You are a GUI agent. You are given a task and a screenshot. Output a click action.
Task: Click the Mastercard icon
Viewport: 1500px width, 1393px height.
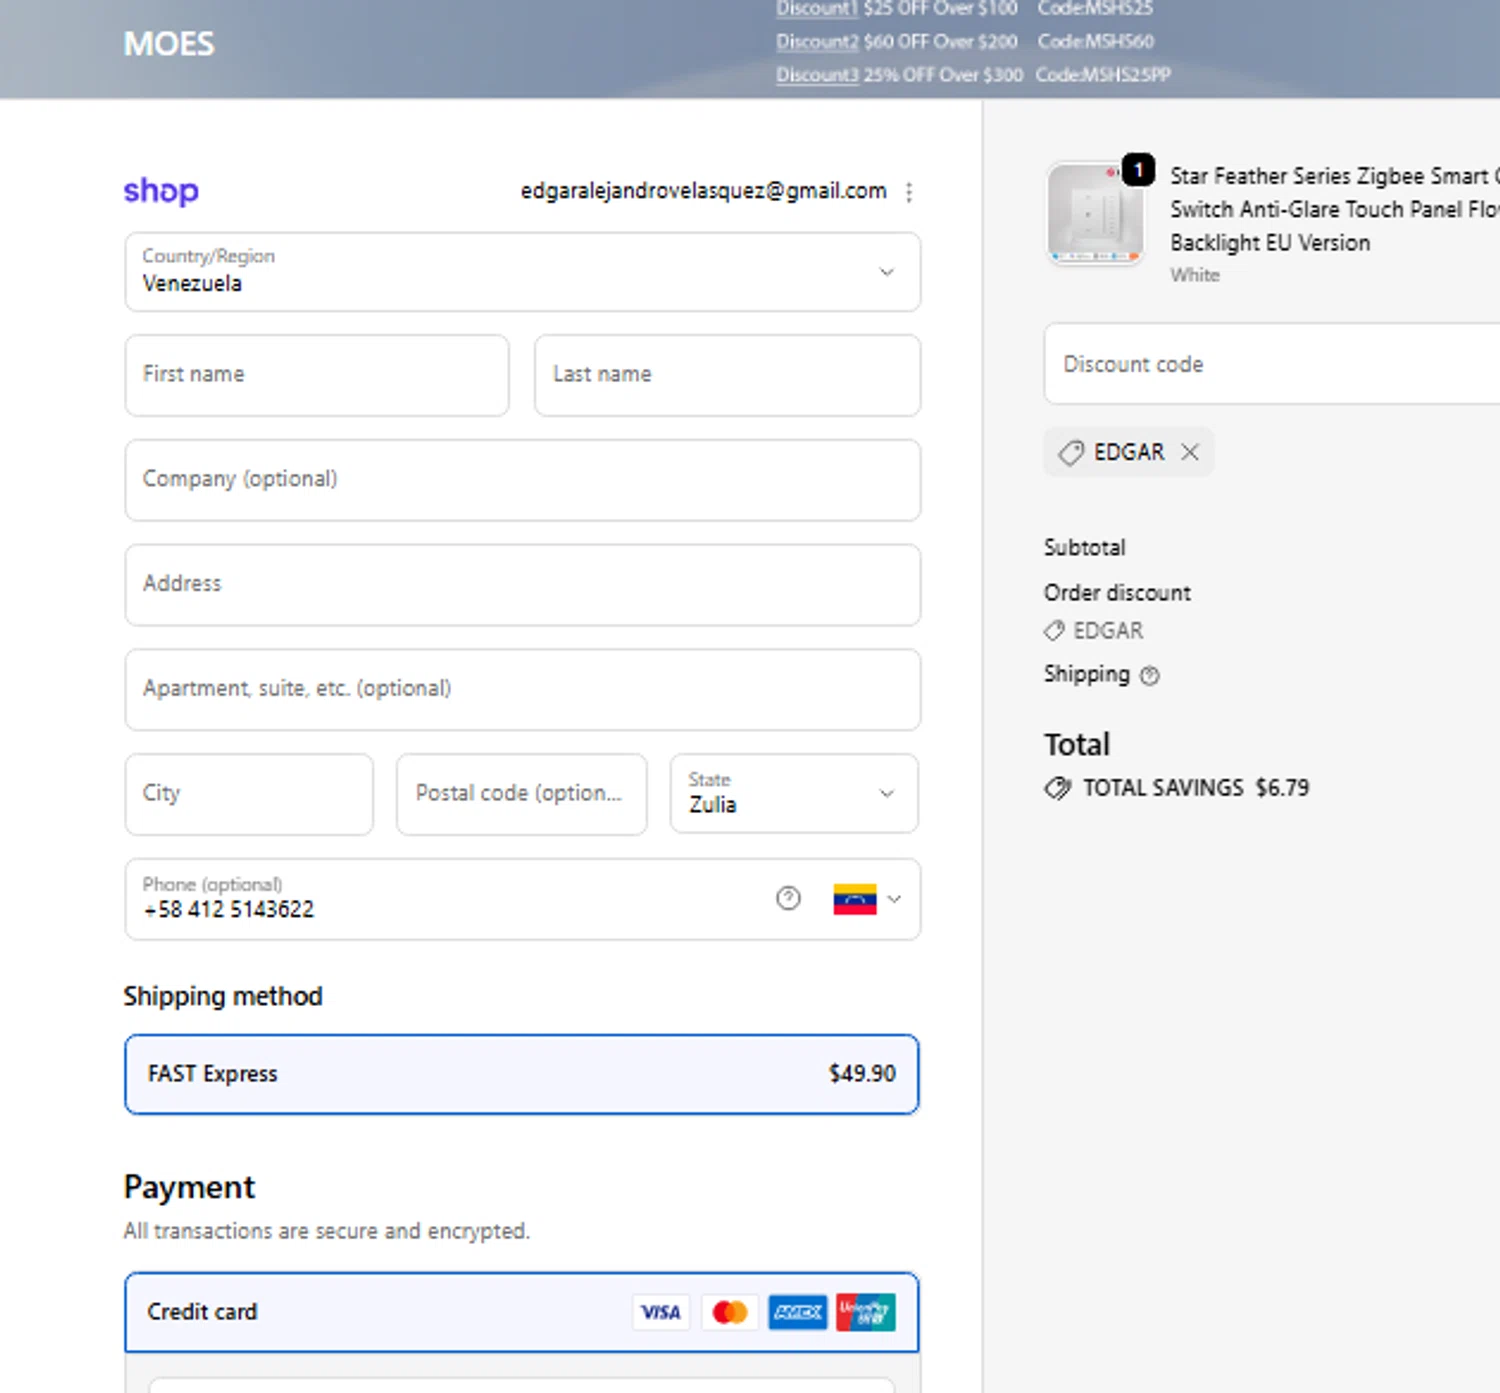tap(730, 1312)
